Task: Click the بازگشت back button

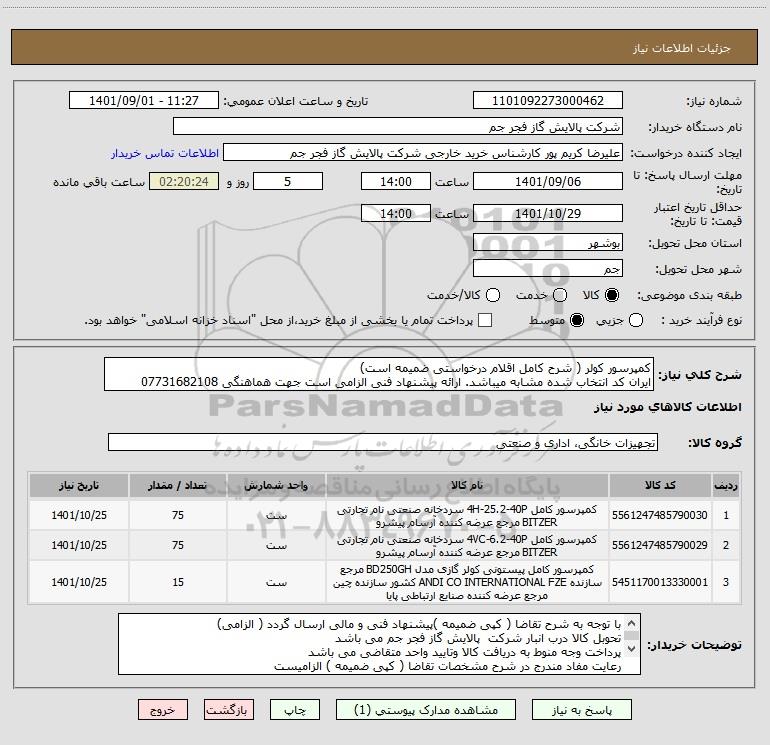Action: [x=229, y=710]
